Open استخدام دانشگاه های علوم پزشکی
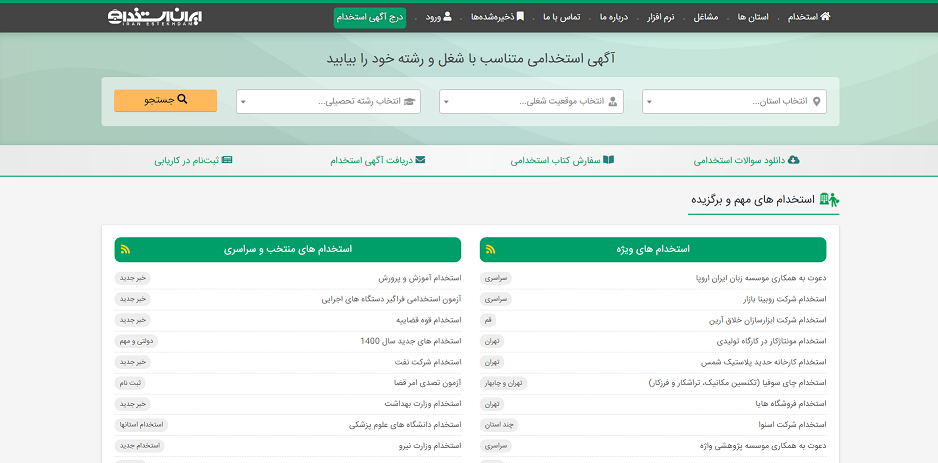Image resolution: width=938 pixels, height=463 pixels. tap(405, 425)
